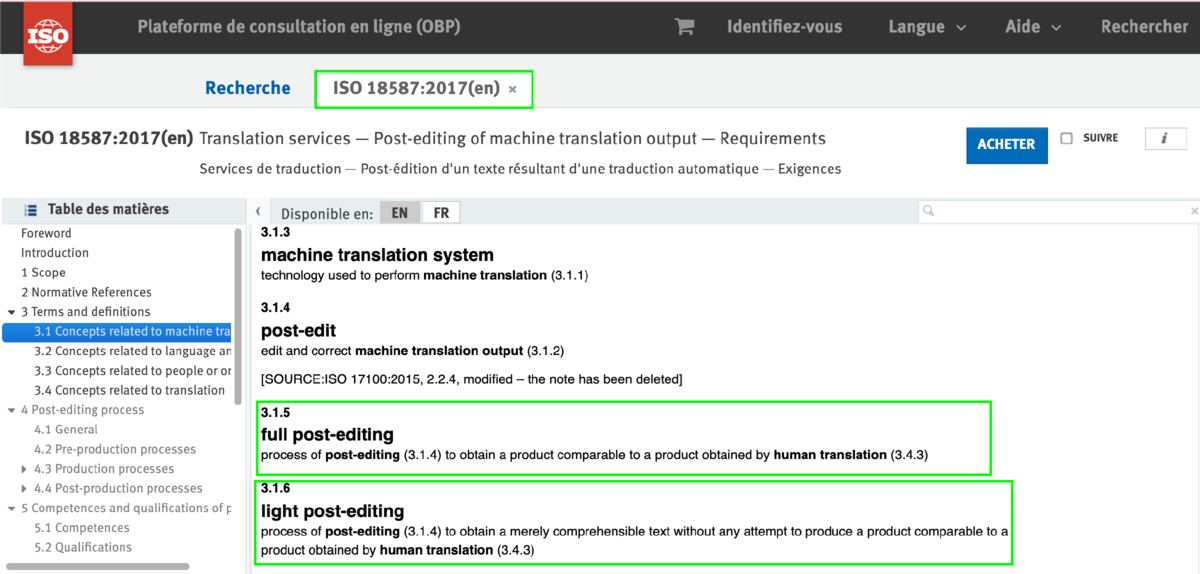
Task: Click the sidebar horizontal scrollbar
Action: pos(96,566)
